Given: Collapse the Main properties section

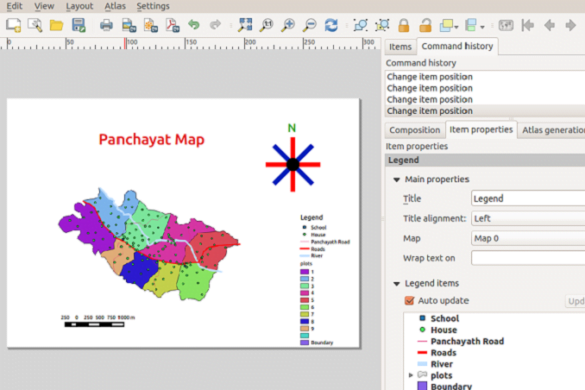Looking at the screenshot, I should [397, 180].
